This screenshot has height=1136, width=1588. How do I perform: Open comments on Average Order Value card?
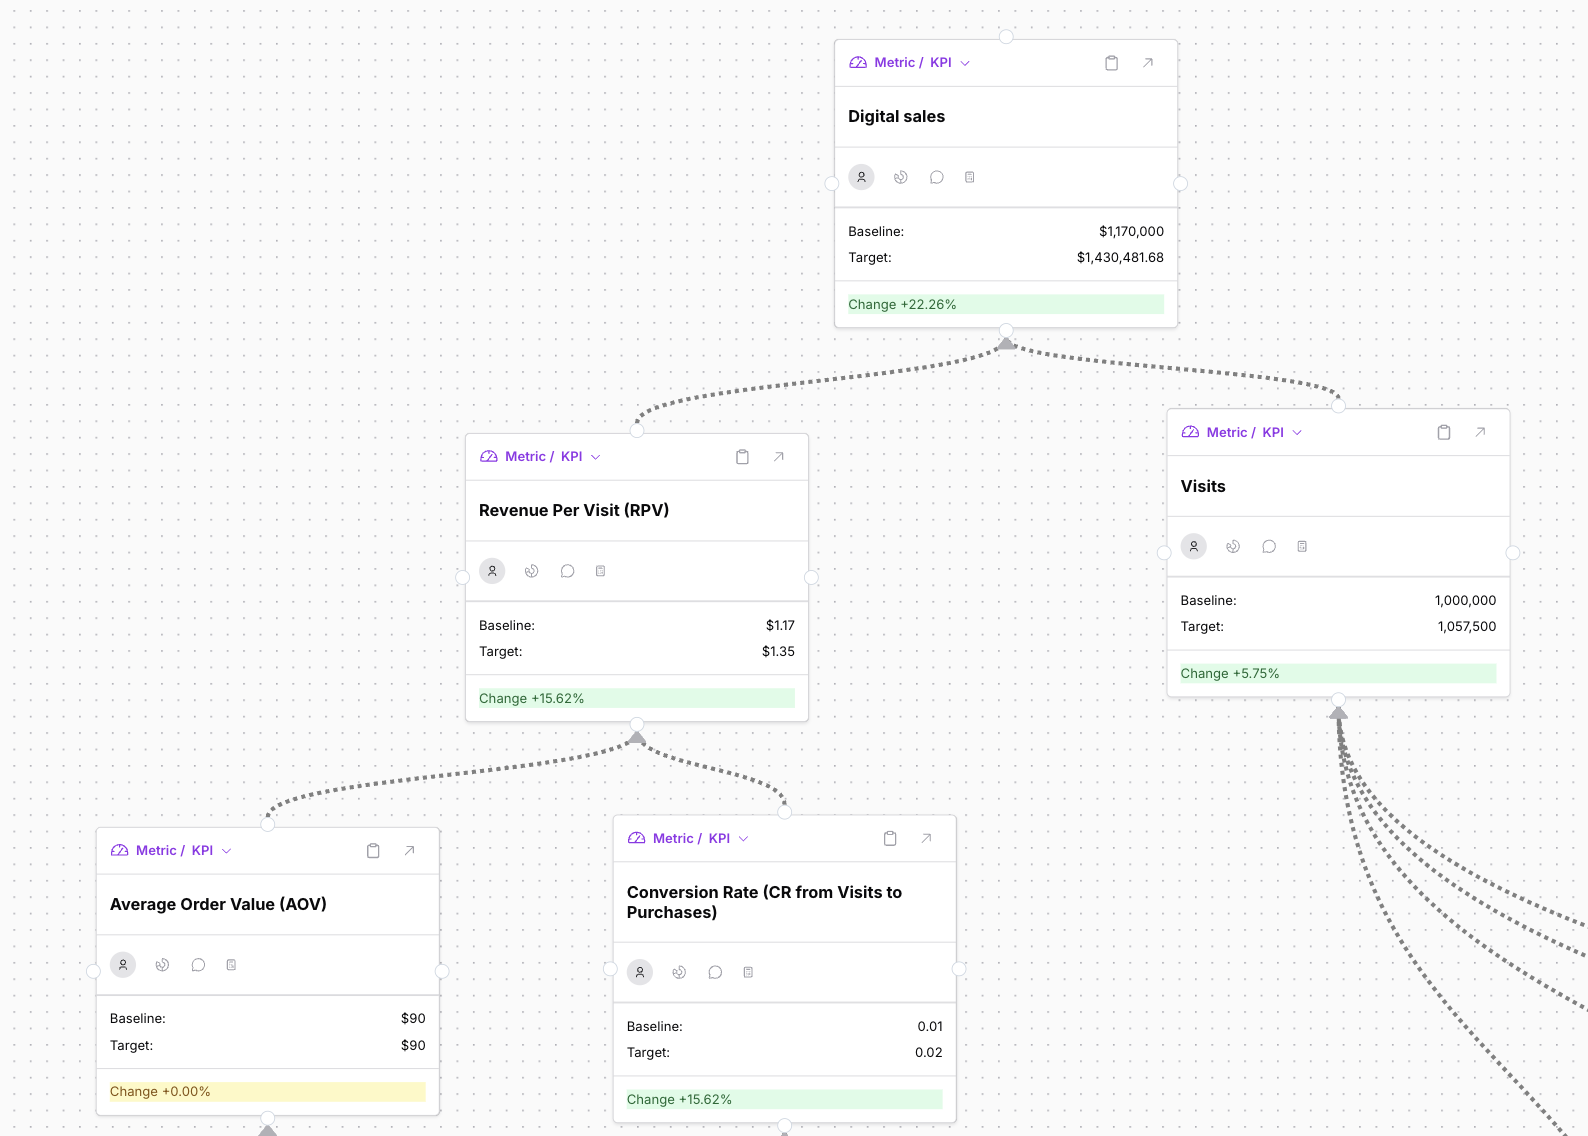(198, 965)
